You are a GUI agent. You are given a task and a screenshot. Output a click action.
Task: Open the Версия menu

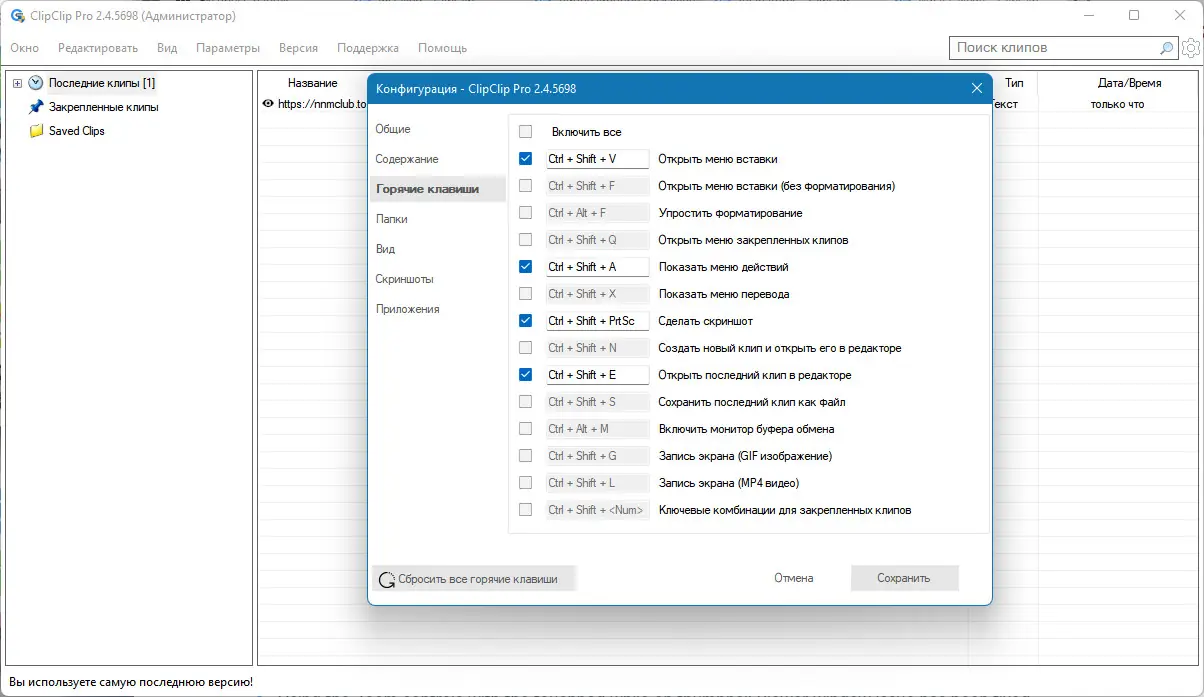tap(299, 48)
